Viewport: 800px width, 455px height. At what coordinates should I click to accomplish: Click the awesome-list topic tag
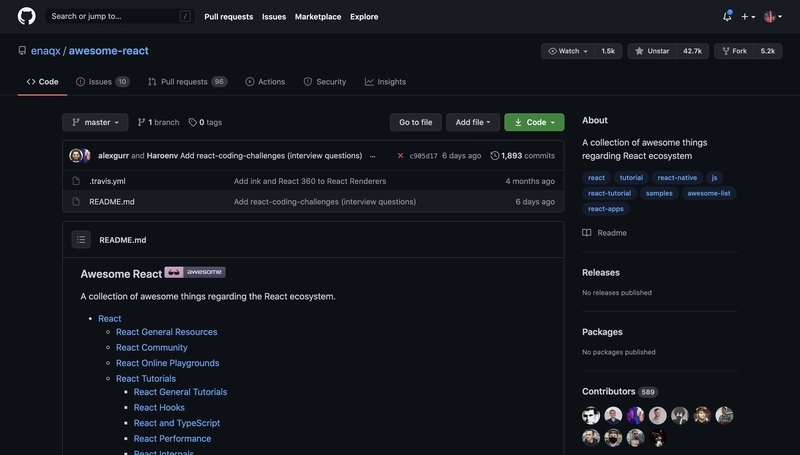pos(709,193)
